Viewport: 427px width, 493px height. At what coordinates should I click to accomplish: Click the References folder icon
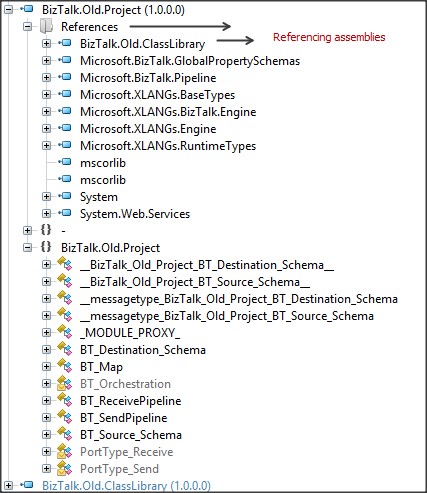coord(46,26)
